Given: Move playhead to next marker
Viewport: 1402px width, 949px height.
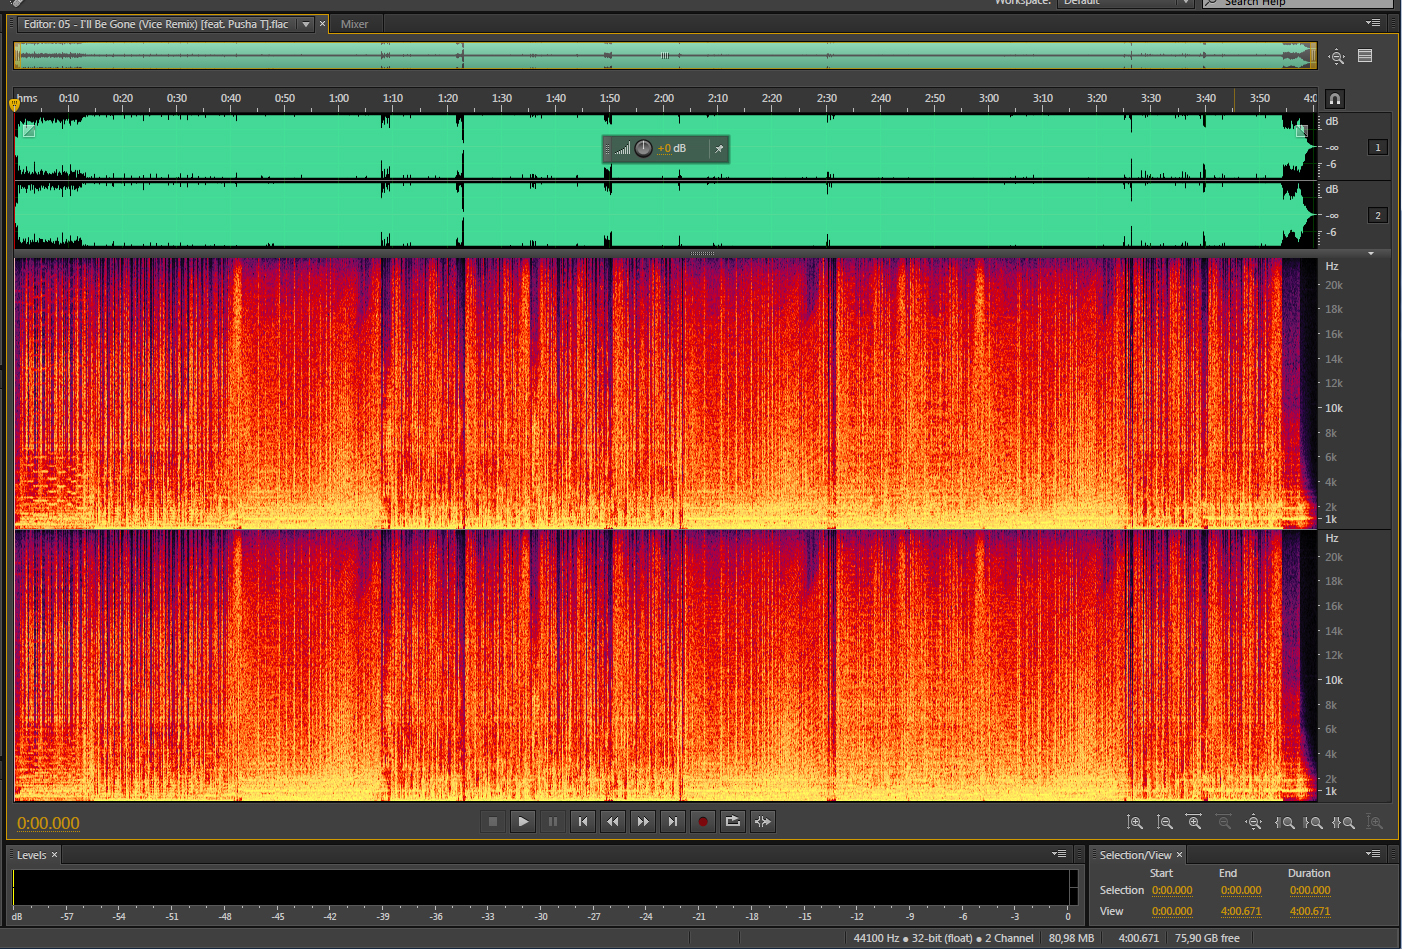Looking at the screenshot, I should [x=673, y=822].
